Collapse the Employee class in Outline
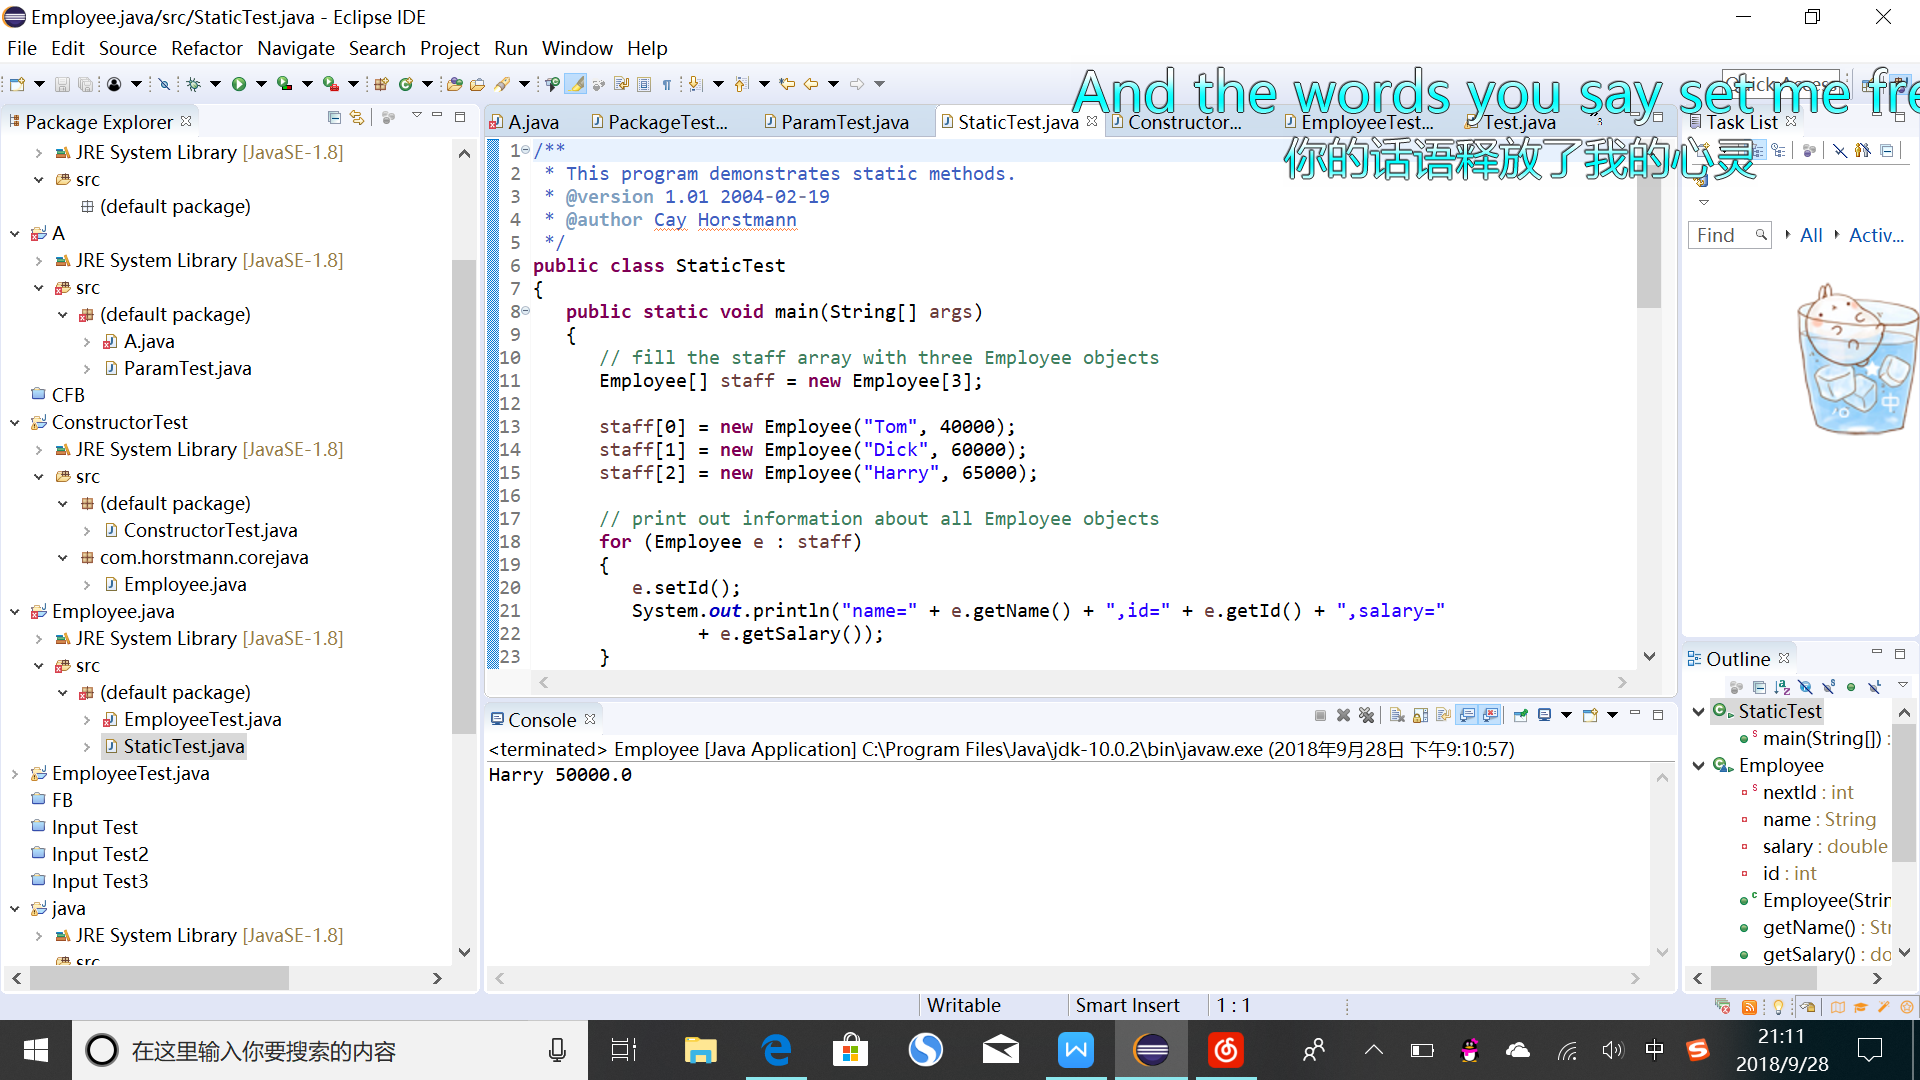 point(1698,765)
